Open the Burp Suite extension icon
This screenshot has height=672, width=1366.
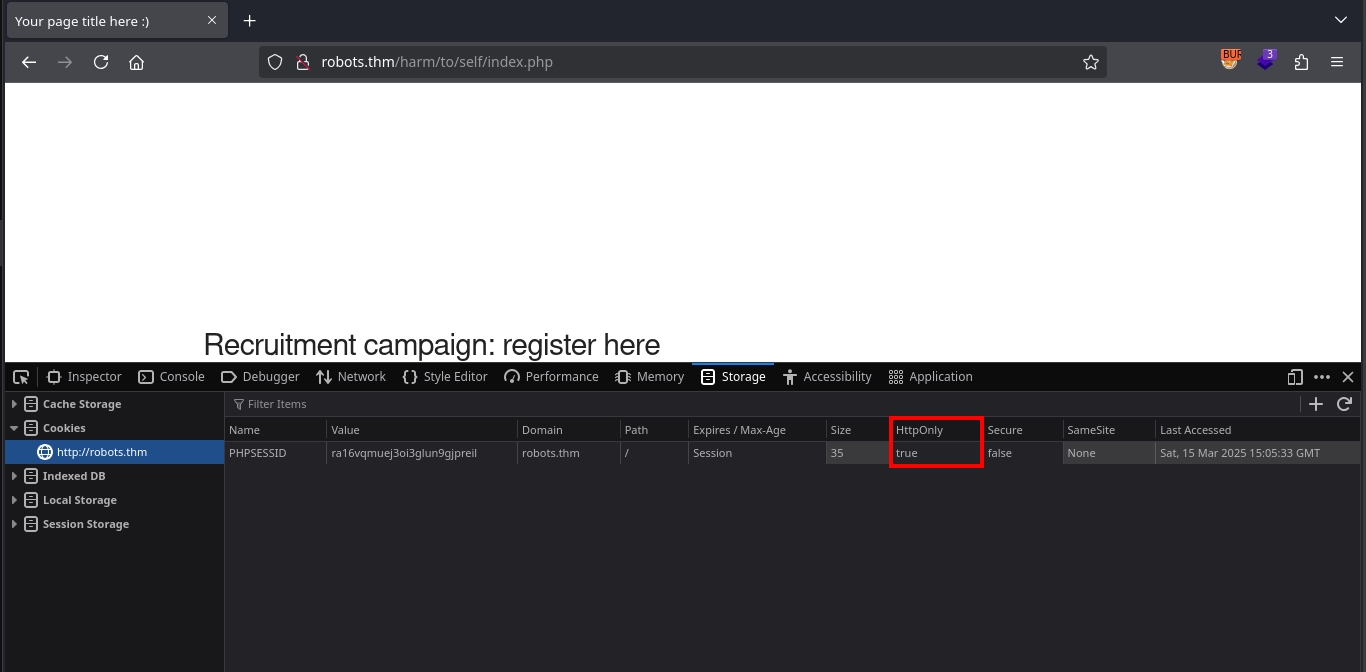(1229, 61)
